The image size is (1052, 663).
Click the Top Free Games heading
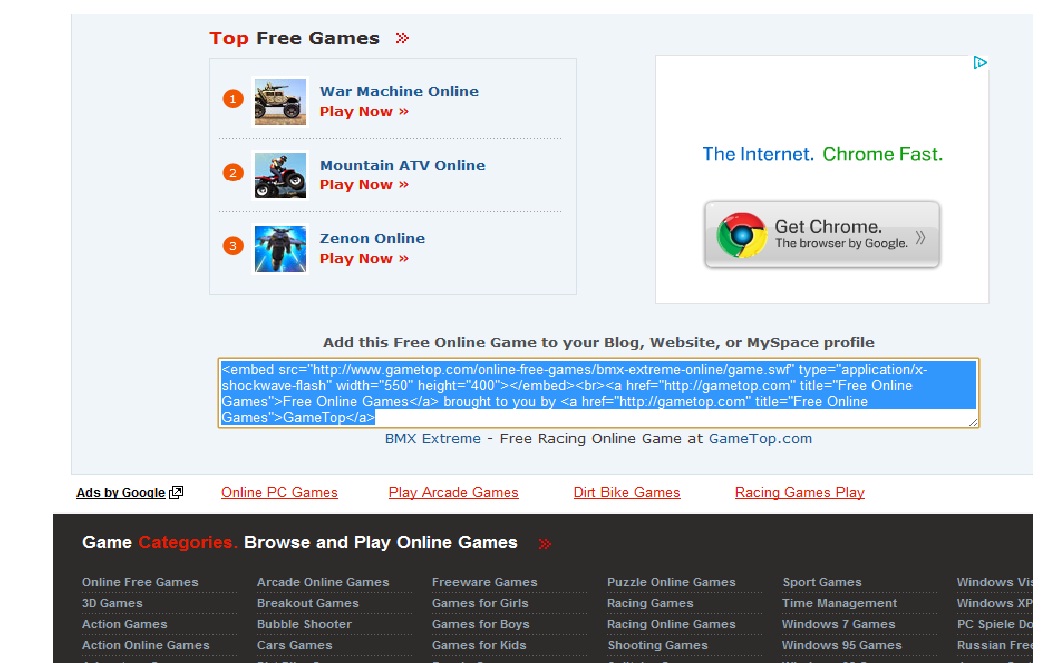click(x=295, y=38)
